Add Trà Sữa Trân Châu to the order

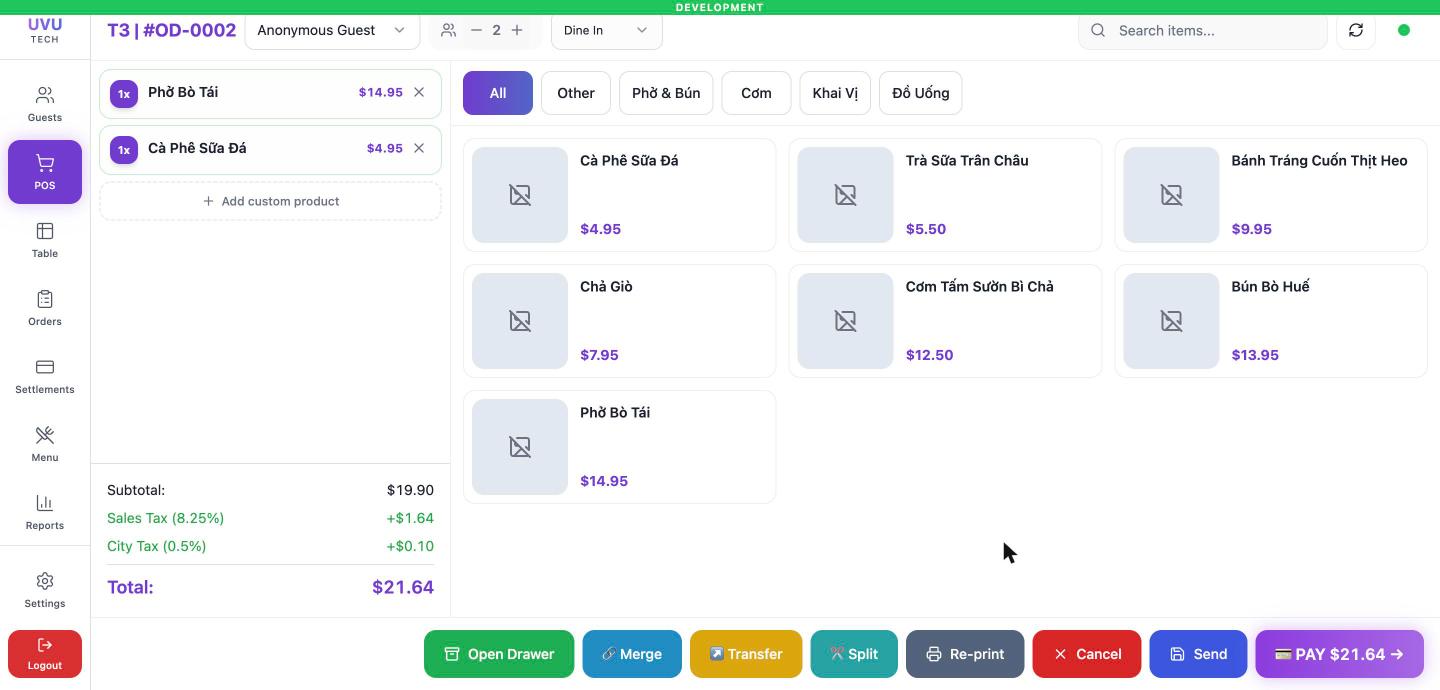(x=945, y=195)
